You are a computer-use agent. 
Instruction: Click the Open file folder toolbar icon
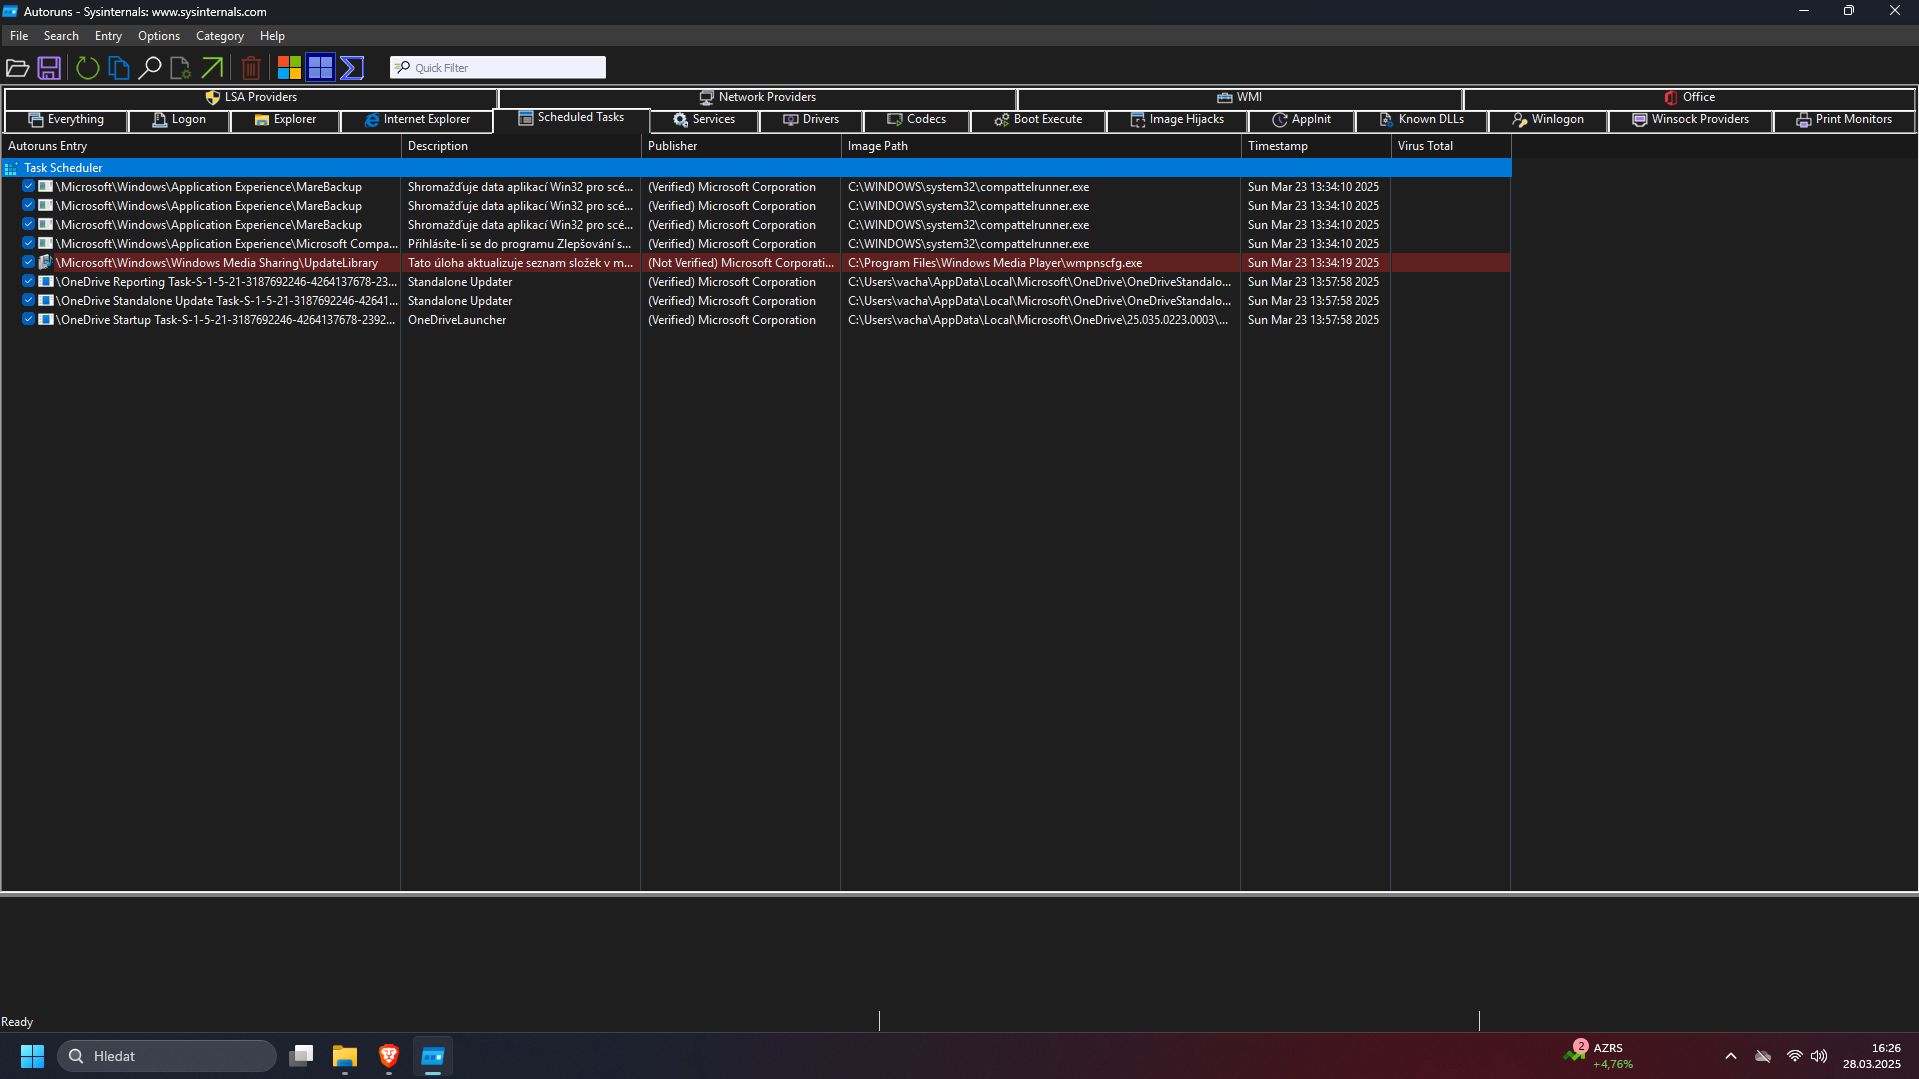click(17, 68)
